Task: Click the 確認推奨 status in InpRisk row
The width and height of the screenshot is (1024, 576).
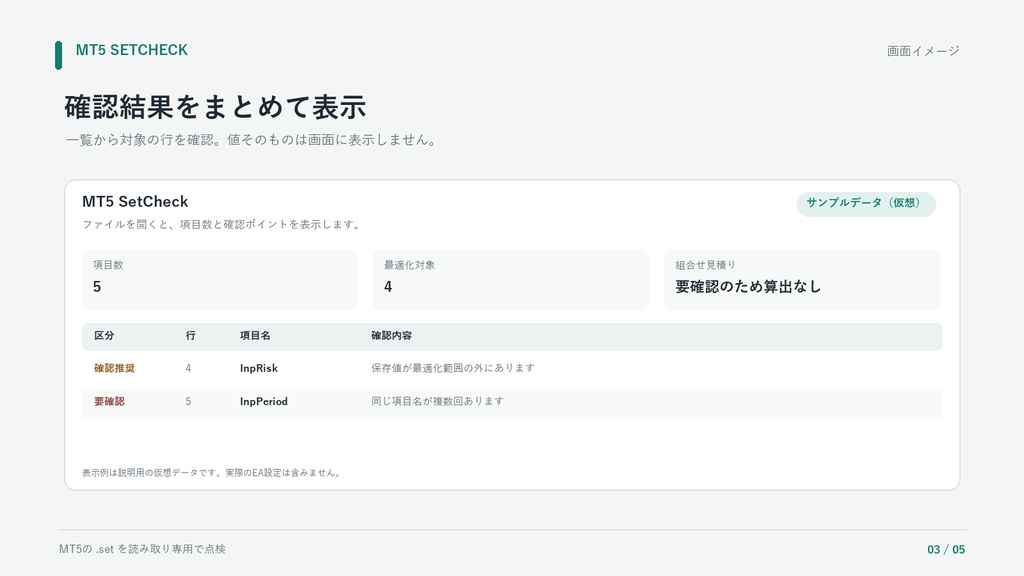Action: (114, 368)
